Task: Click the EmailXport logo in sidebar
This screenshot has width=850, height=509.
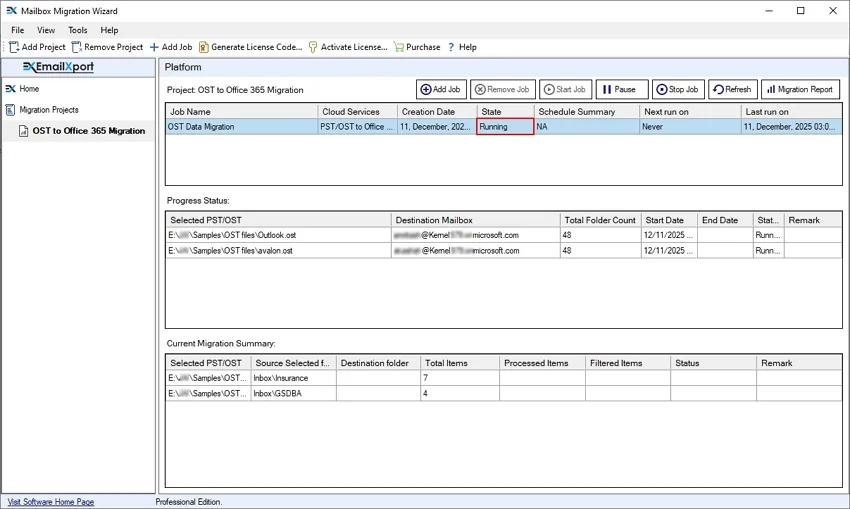Action: point(59,67)
